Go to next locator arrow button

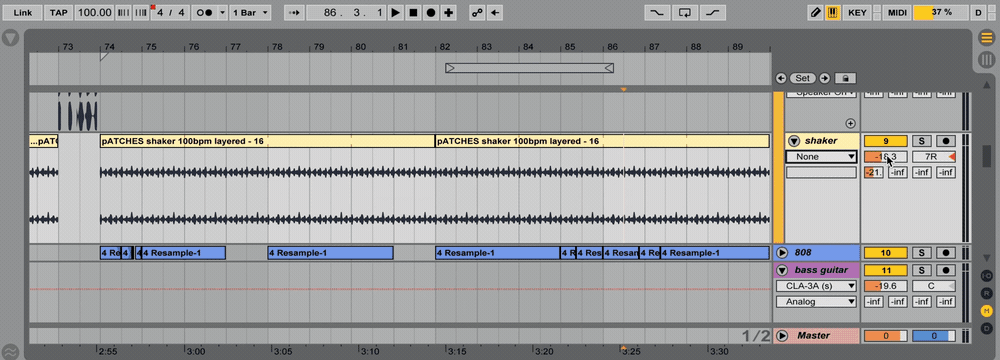[x=825, y=78]
